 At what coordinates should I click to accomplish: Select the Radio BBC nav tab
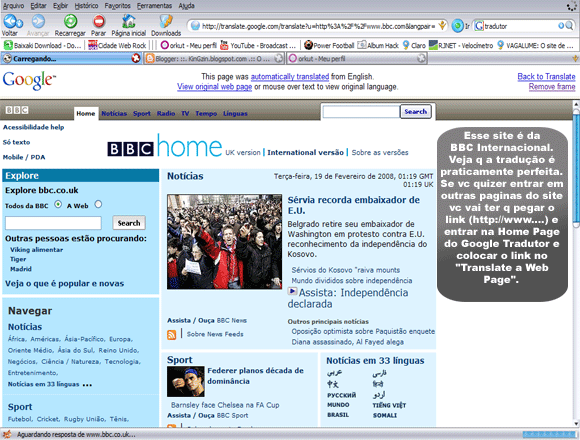(166, 114)
